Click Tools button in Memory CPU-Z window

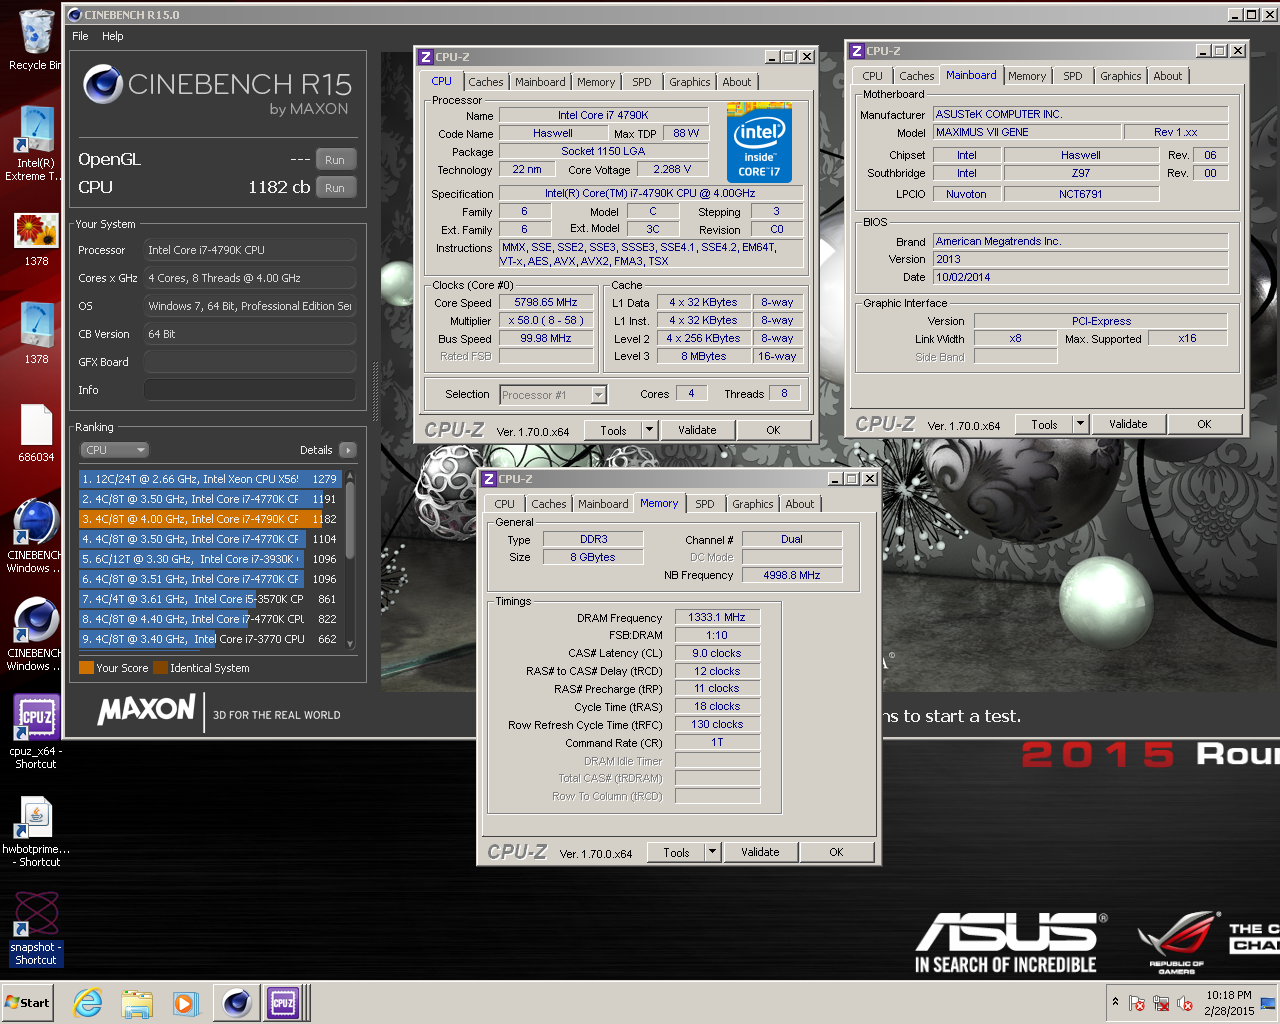pyautogui.click(x=676, y=852)
